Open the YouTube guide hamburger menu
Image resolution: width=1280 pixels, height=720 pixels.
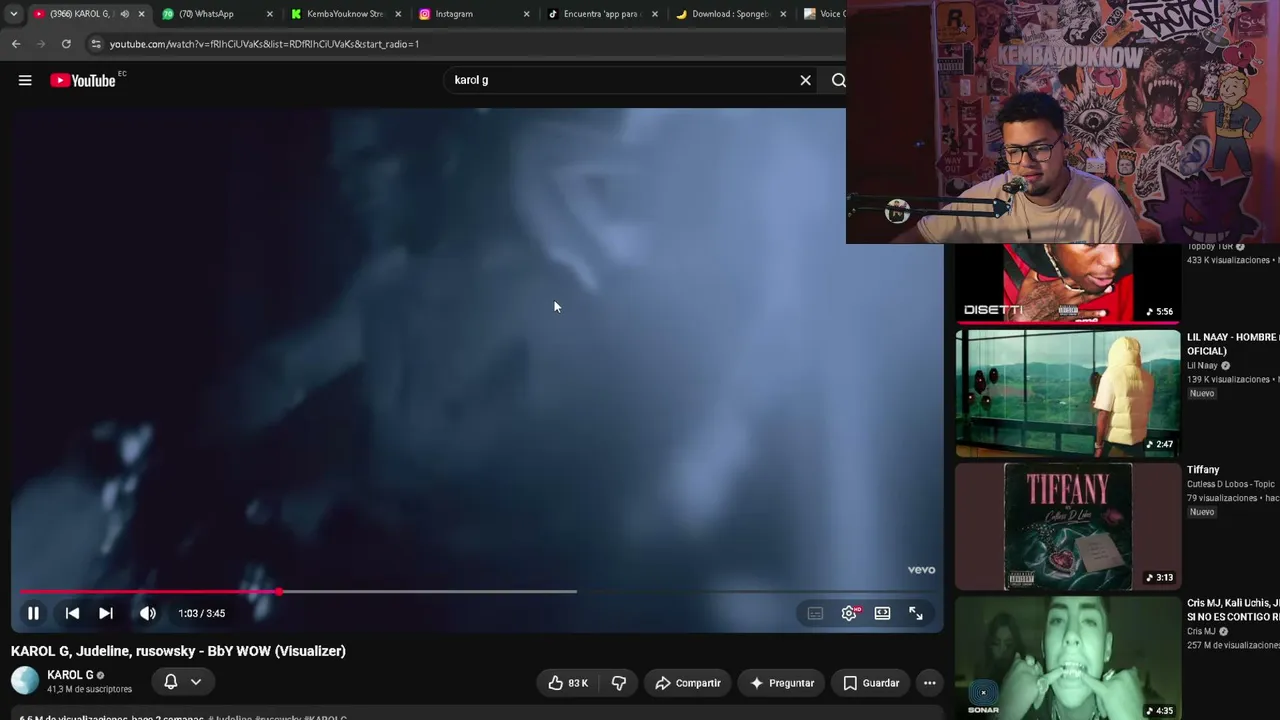pos(25,80)
